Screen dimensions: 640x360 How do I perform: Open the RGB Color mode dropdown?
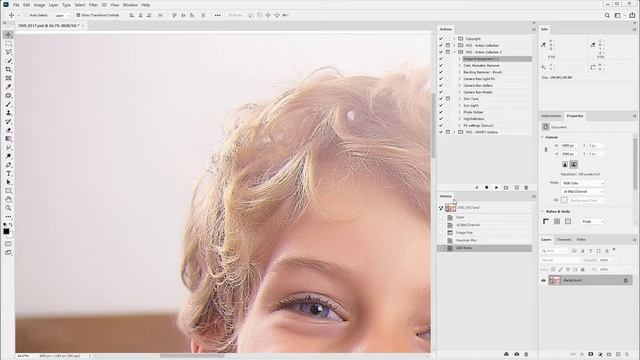pos(582,183)
